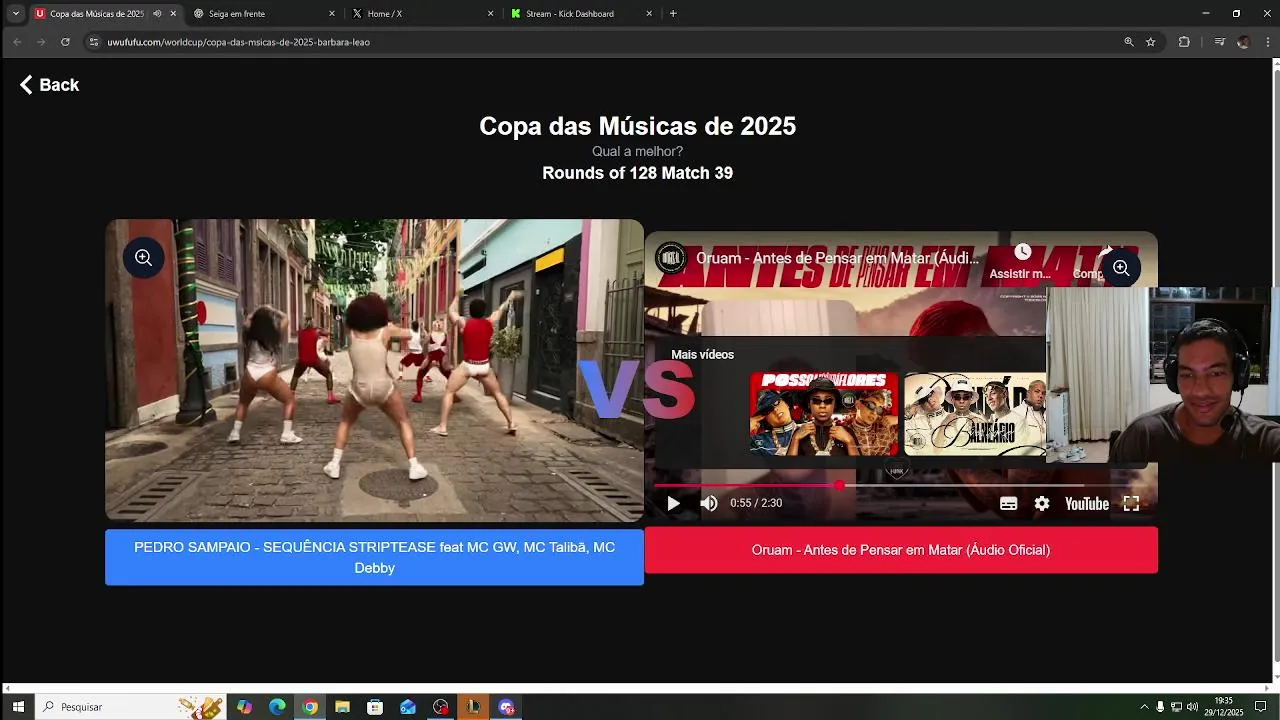This screenshot has height=720, width=1280.
Task: Open the Balneário suggested video thumbnail
Action: (x=975, y=414)
